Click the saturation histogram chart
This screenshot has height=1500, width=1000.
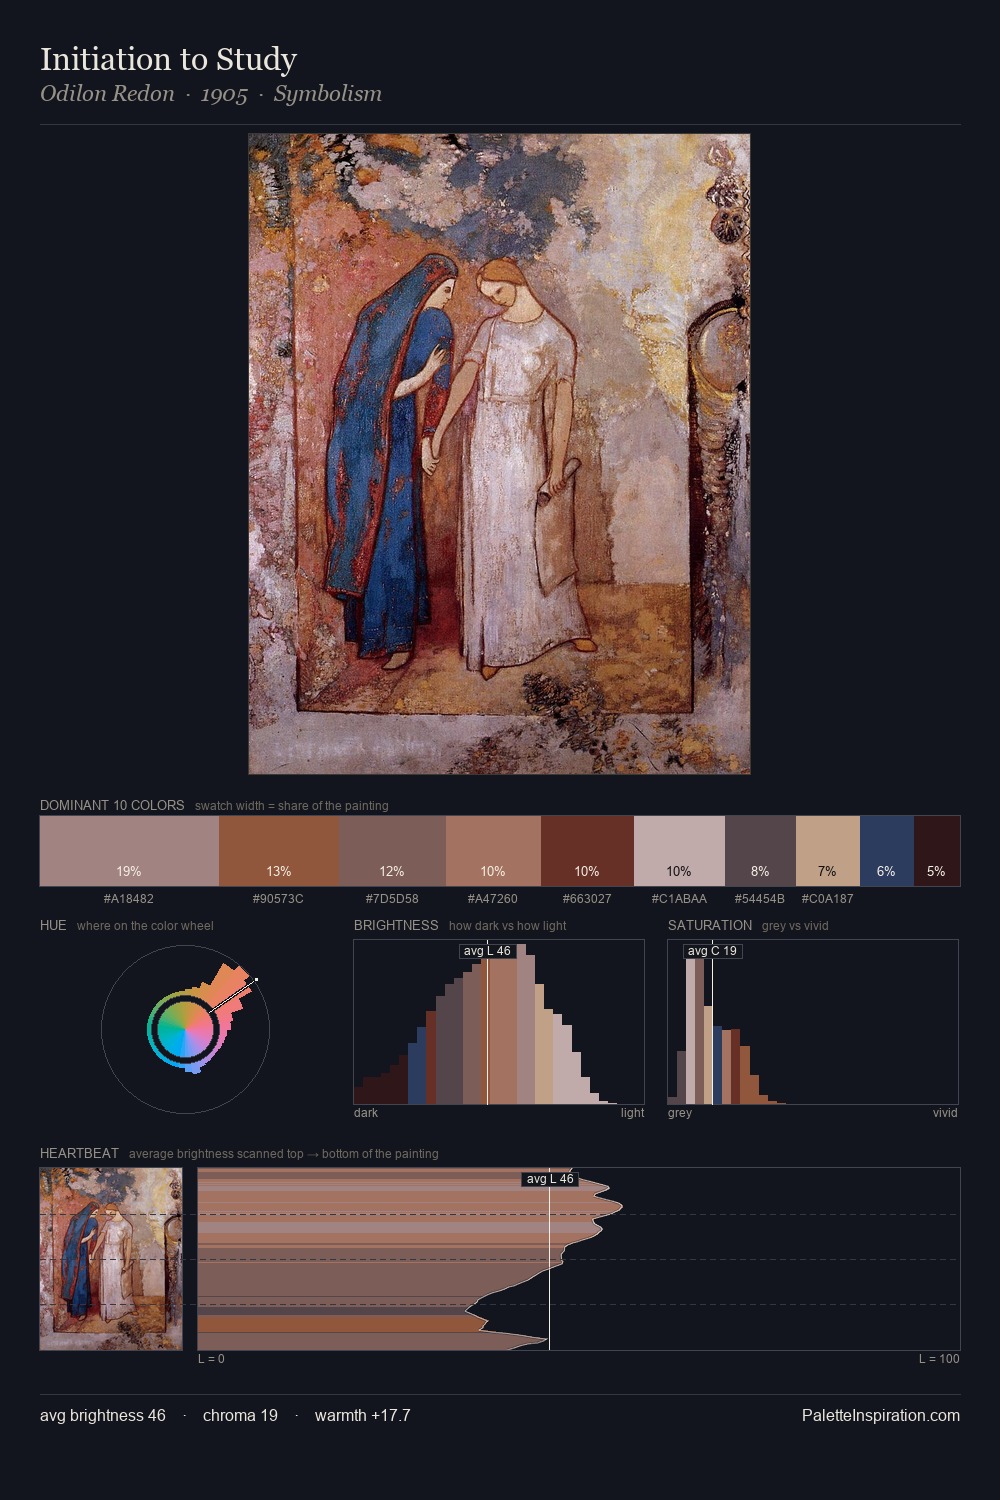[813, 1022]
